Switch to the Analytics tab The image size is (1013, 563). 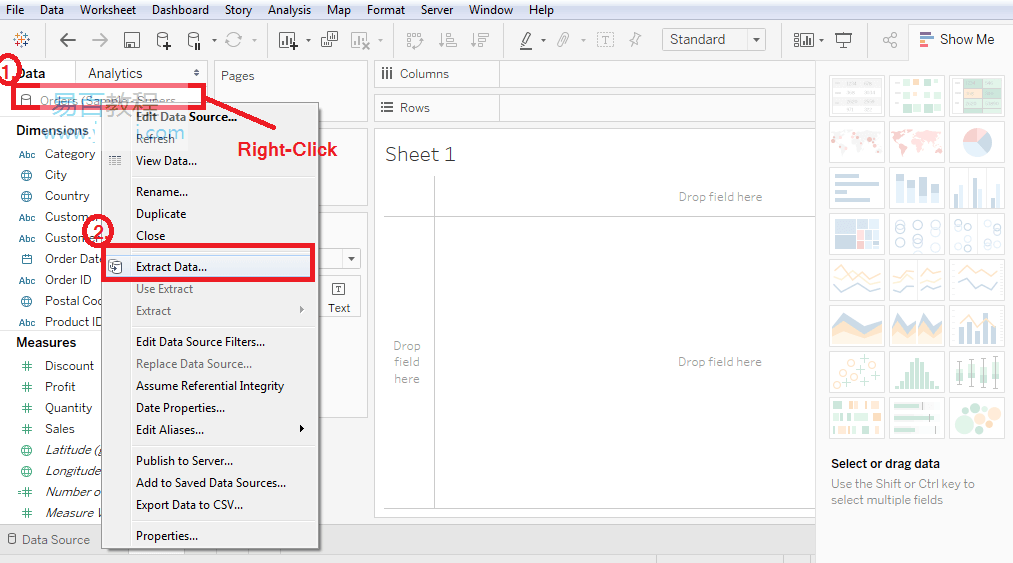115,73
